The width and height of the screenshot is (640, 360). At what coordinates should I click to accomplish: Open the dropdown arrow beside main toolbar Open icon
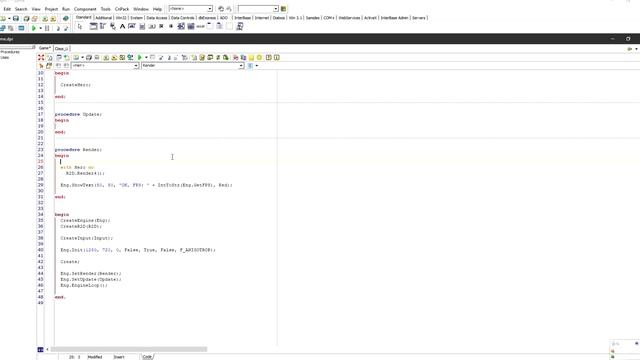click(x=9, y=18)
